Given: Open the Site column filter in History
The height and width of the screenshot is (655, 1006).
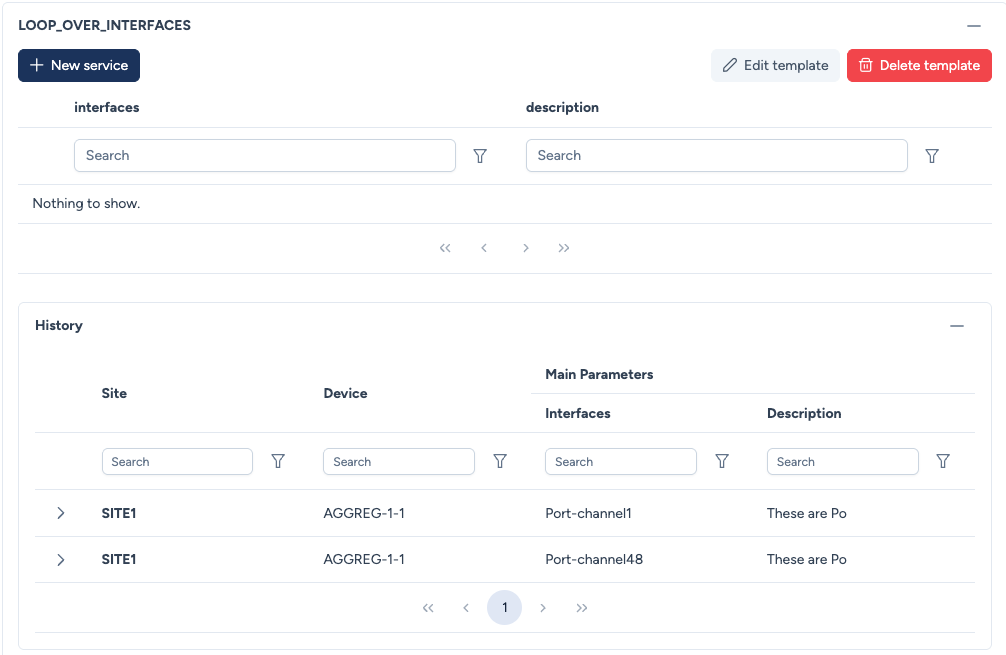Looking at the screenshot, I should (278, 461).
